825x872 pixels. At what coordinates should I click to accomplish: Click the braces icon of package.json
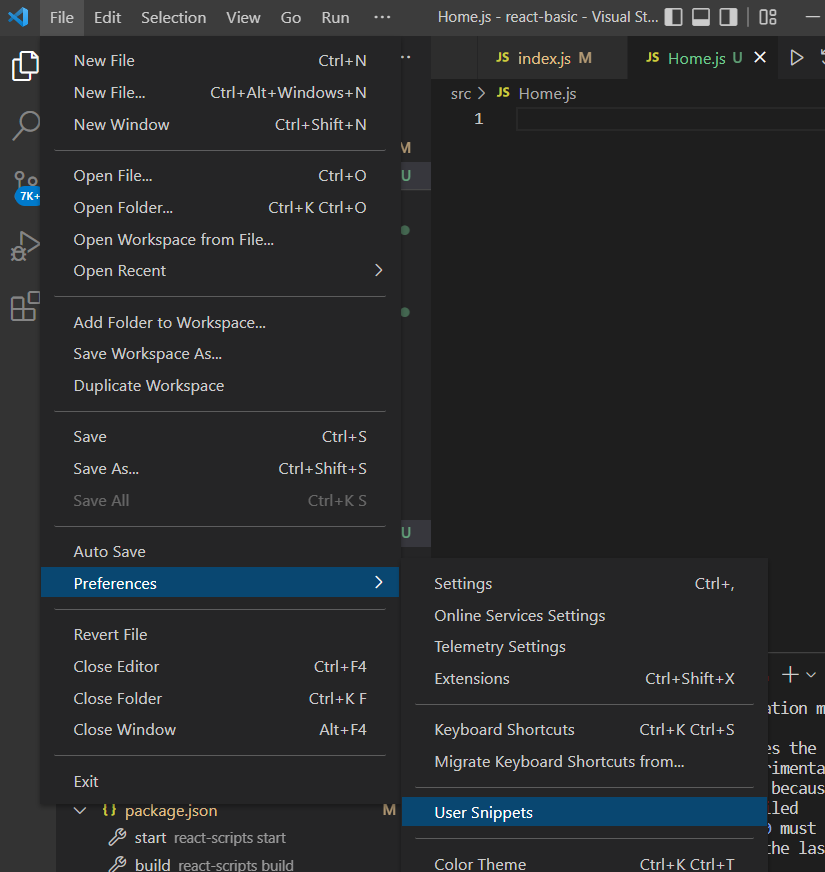tap(110, 810)
